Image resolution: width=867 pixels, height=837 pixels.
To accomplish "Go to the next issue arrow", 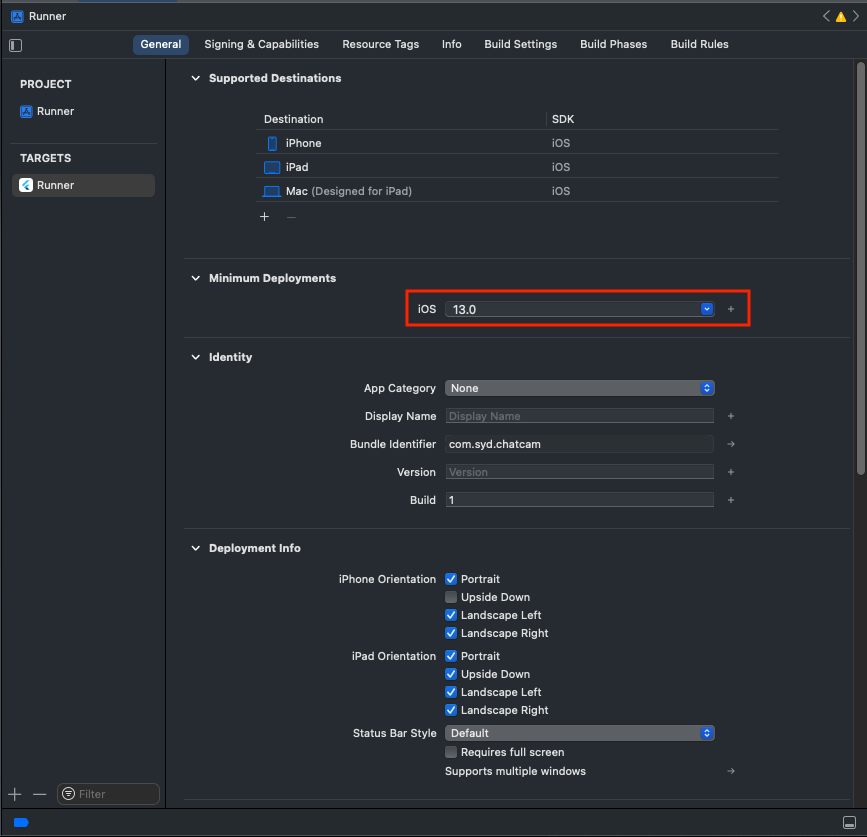I will tap(855, 17).
